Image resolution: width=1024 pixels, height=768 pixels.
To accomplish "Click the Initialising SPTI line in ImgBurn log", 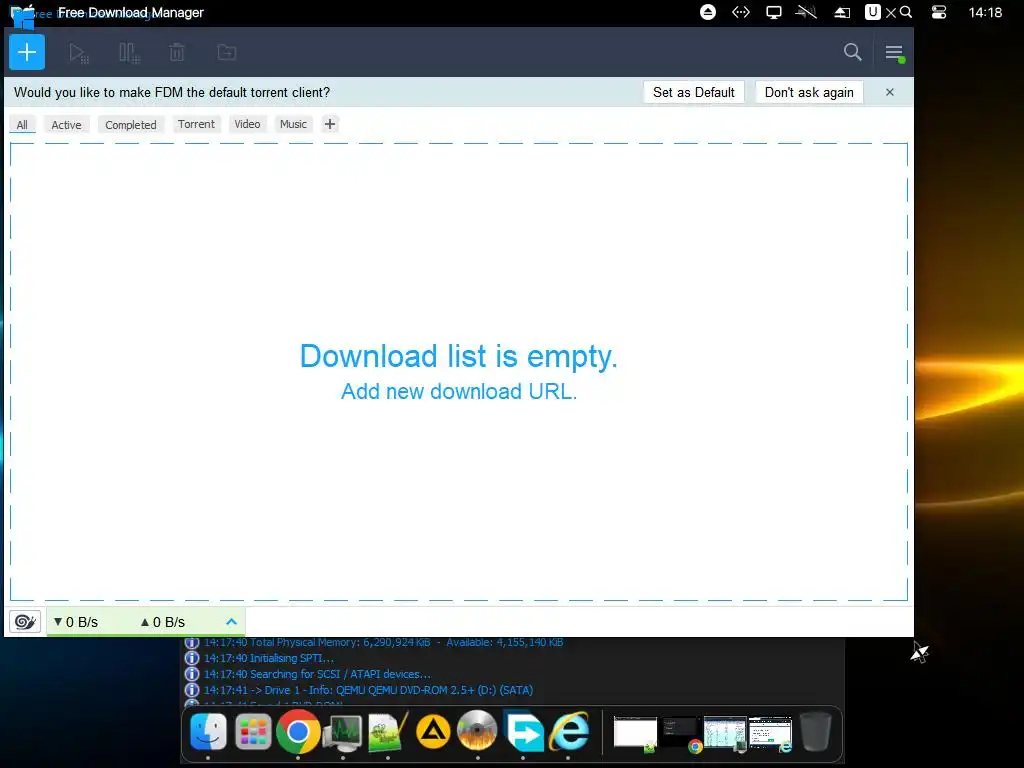I will point(268,658).
